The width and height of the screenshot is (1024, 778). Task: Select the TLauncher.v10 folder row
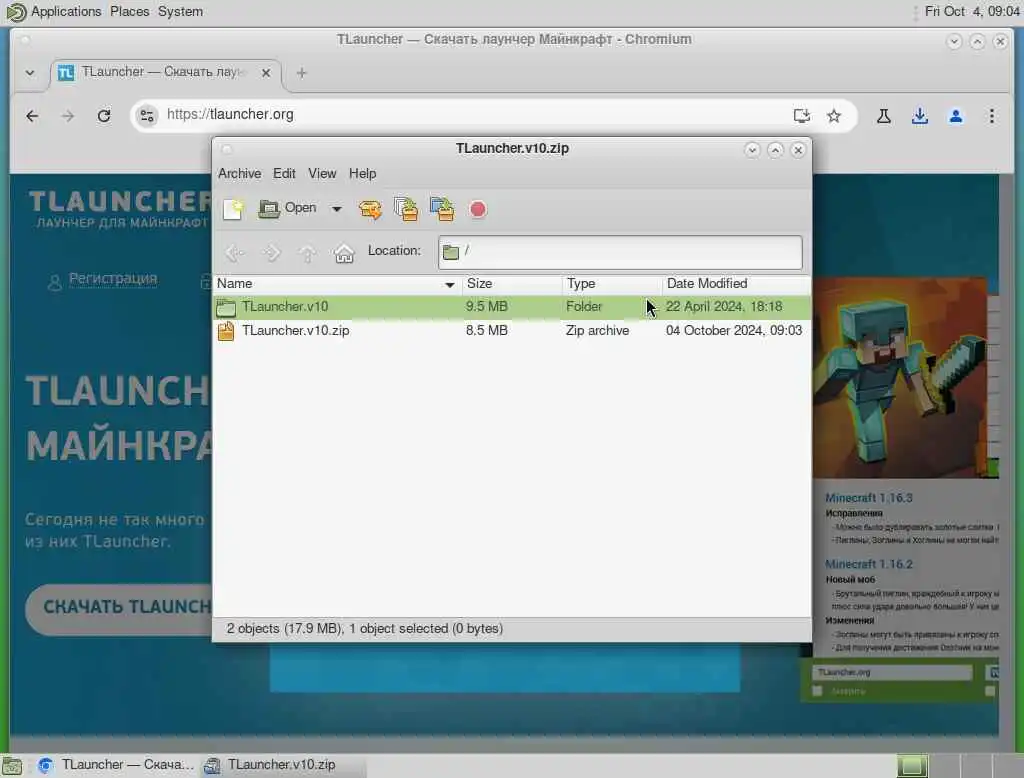pyautogui.click(x=512, y=307)
